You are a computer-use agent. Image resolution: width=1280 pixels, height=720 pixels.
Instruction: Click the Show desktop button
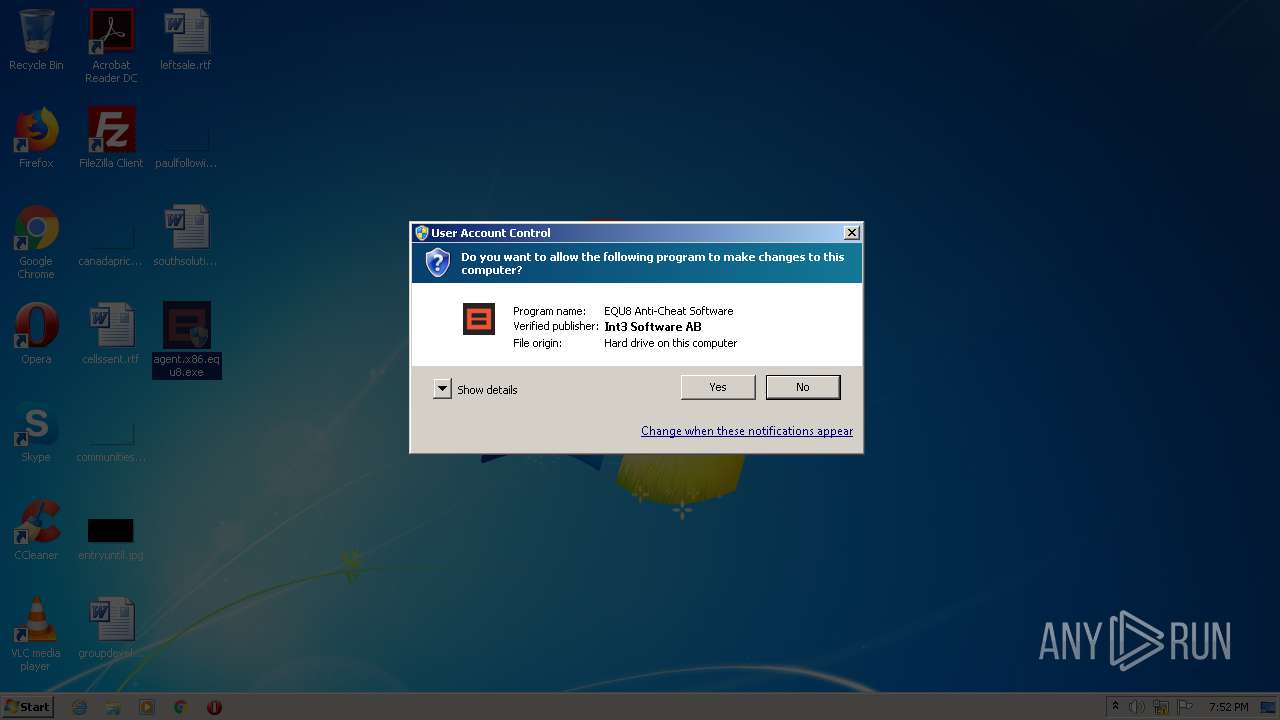tap(1269, 707)
